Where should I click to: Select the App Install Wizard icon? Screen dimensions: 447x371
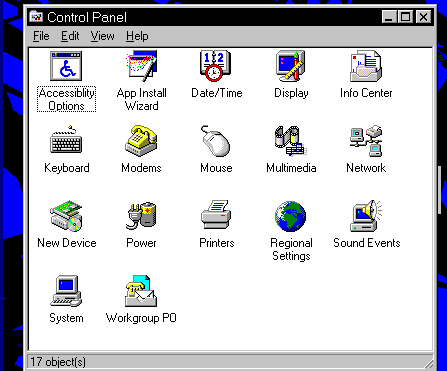(x=141, y=66)
